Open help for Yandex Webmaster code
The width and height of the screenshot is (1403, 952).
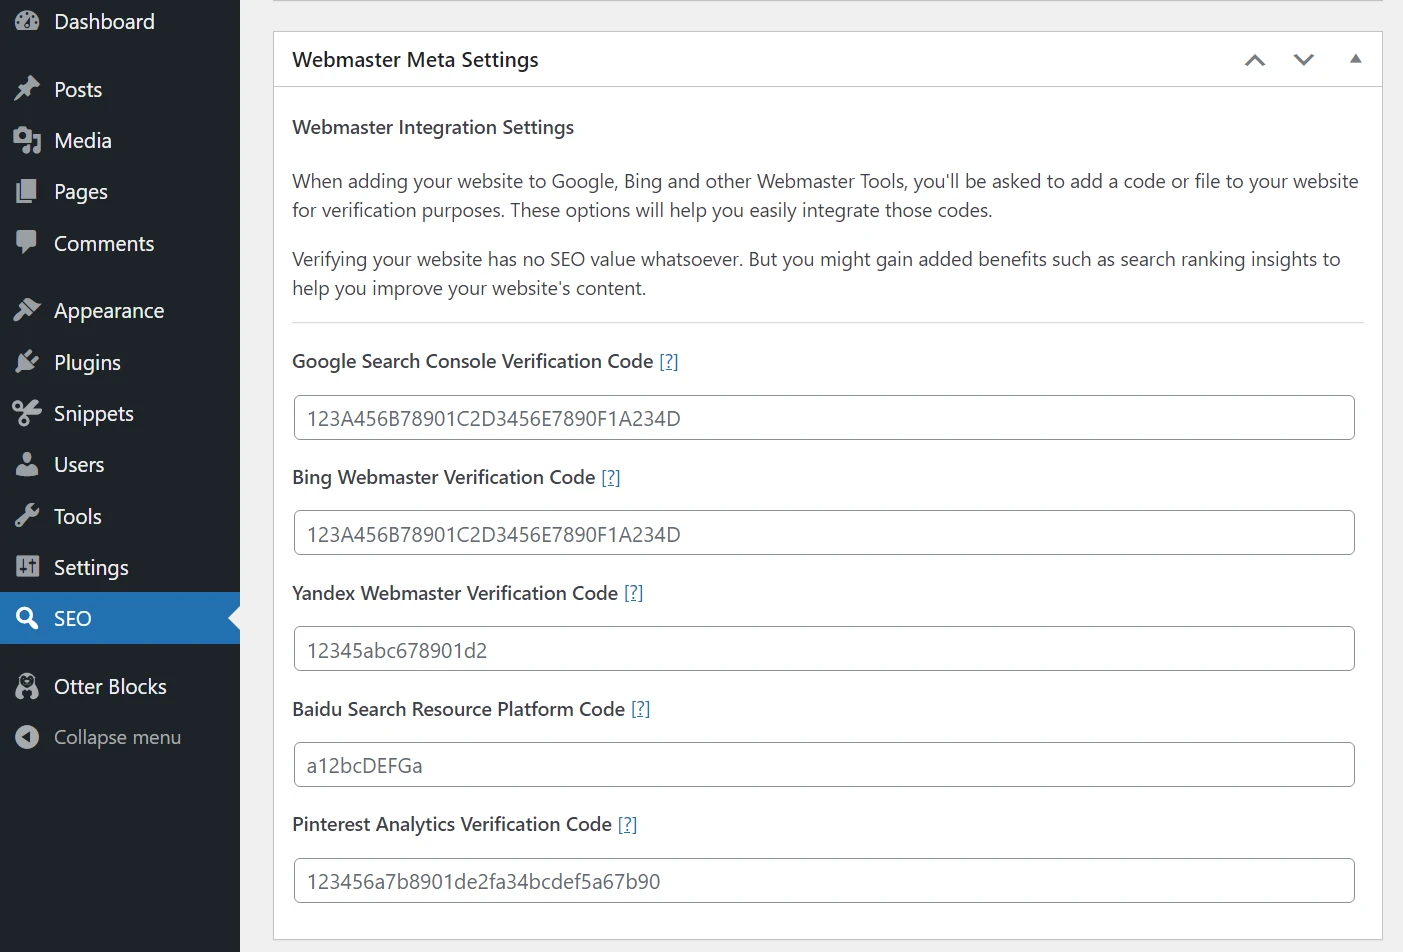point(634,593)
